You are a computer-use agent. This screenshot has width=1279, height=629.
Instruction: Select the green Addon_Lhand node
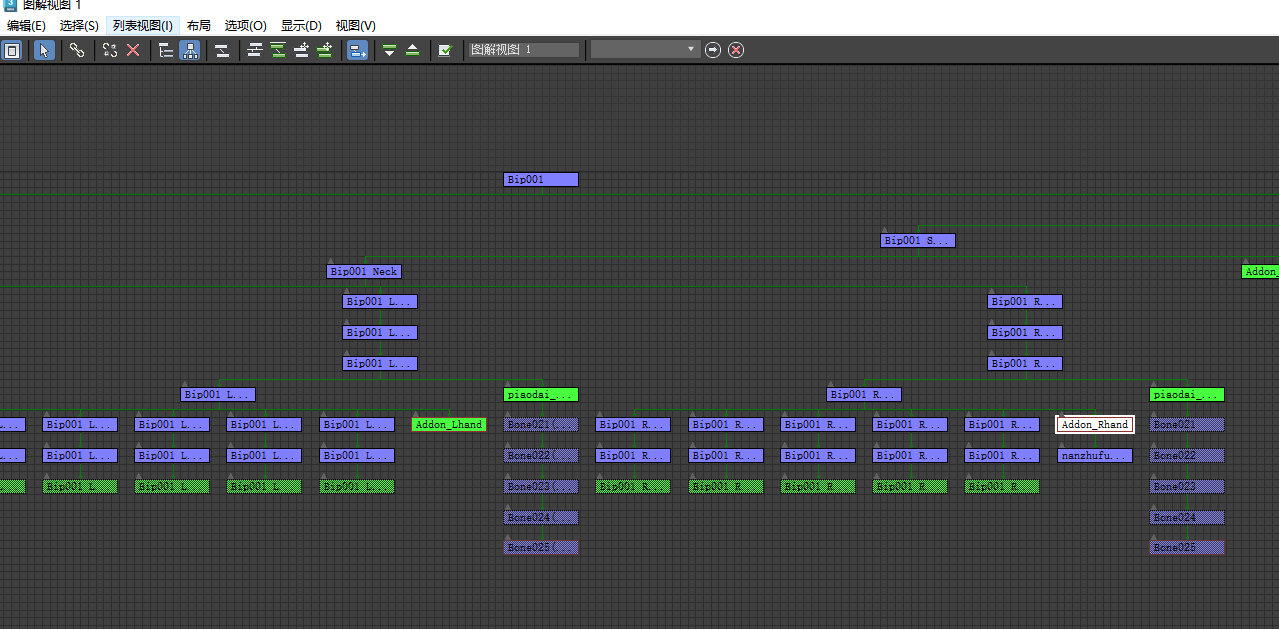449,425
